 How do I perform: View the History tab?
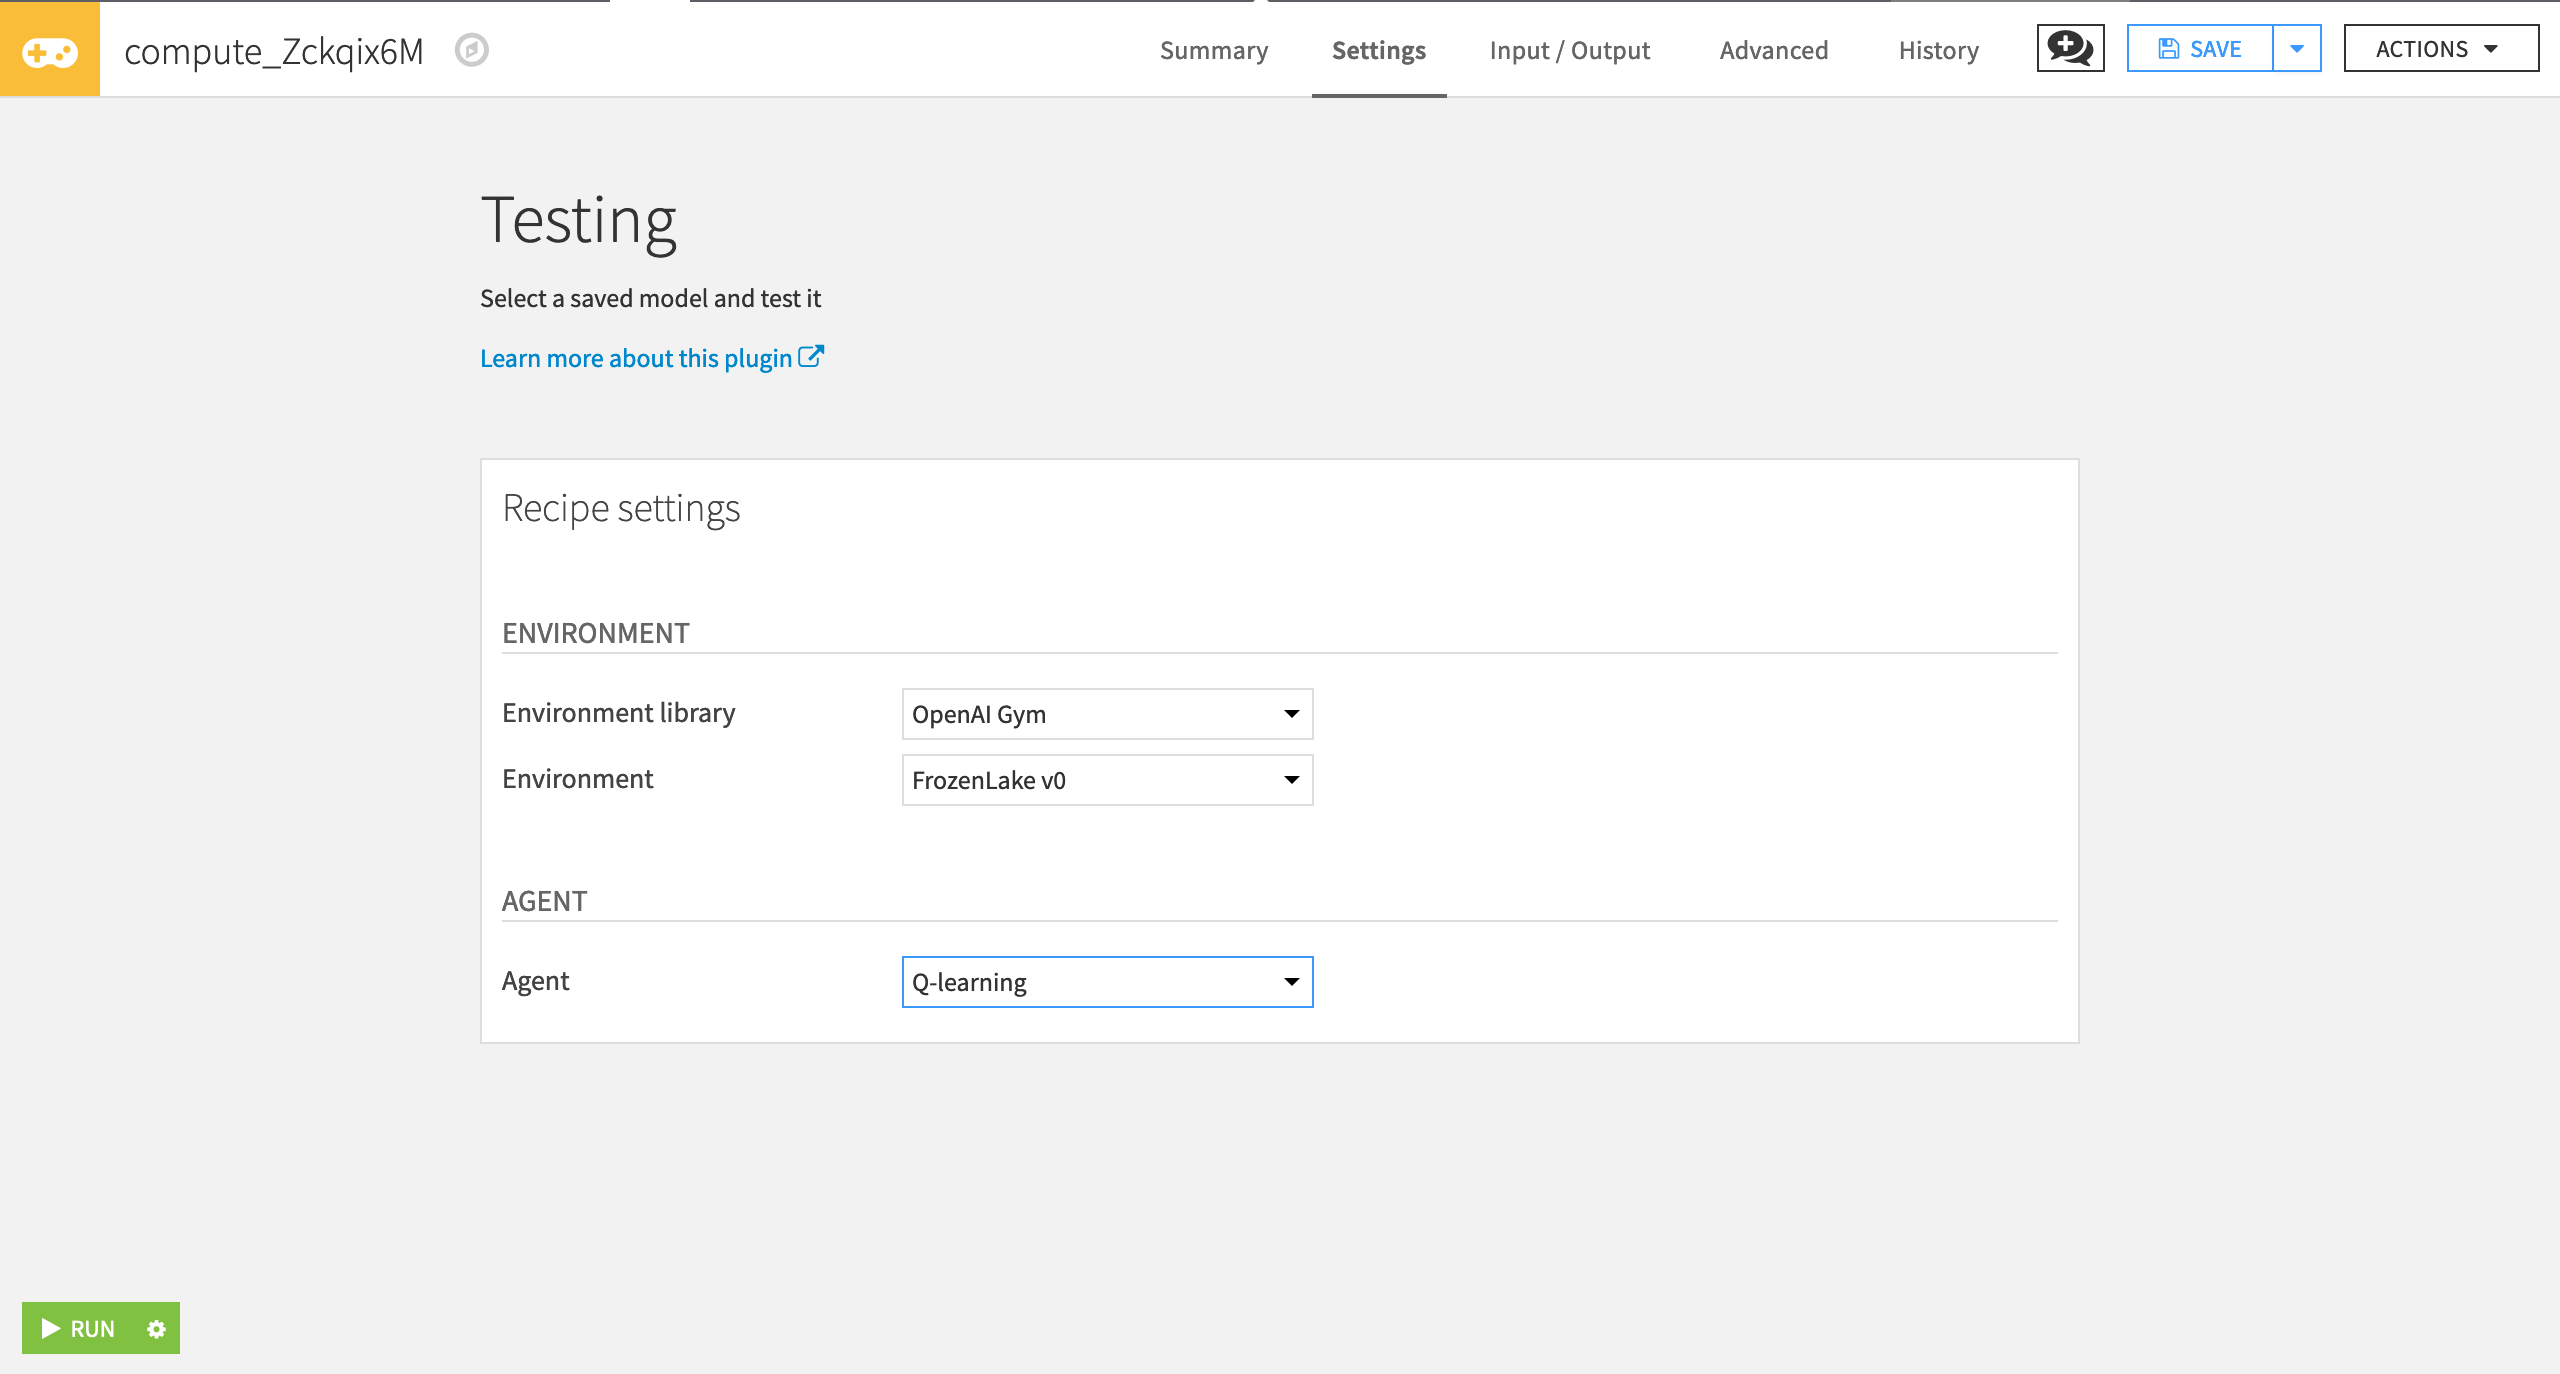click(x=1939, y=50)
